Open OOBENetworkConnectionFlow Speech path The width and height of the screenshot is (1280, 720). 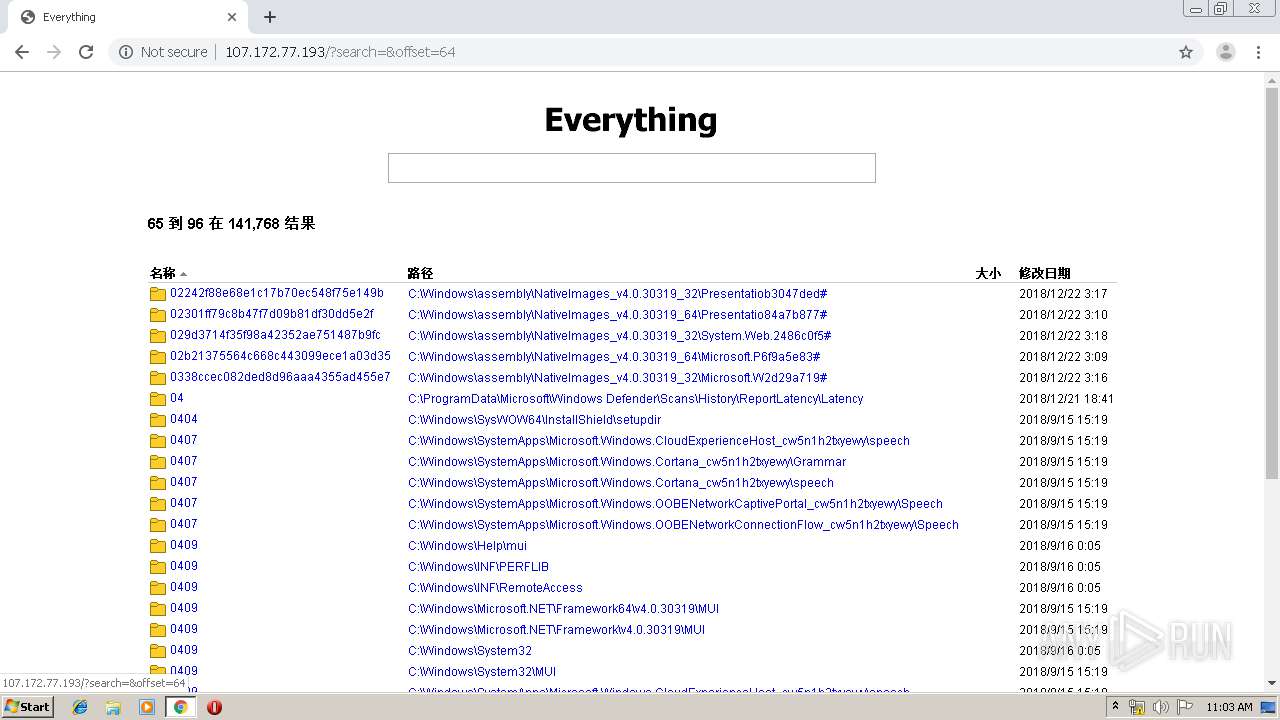click(x=683, y=525)
